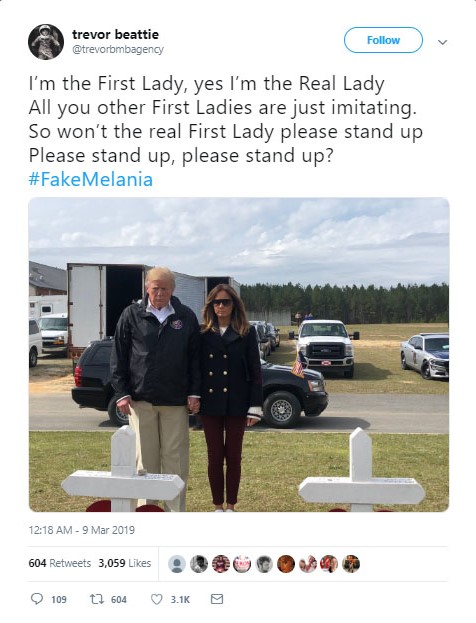Click the retweet arrows icon
Image resolution: width=476 pixels, height=623 pixels.
coord(96,599)
